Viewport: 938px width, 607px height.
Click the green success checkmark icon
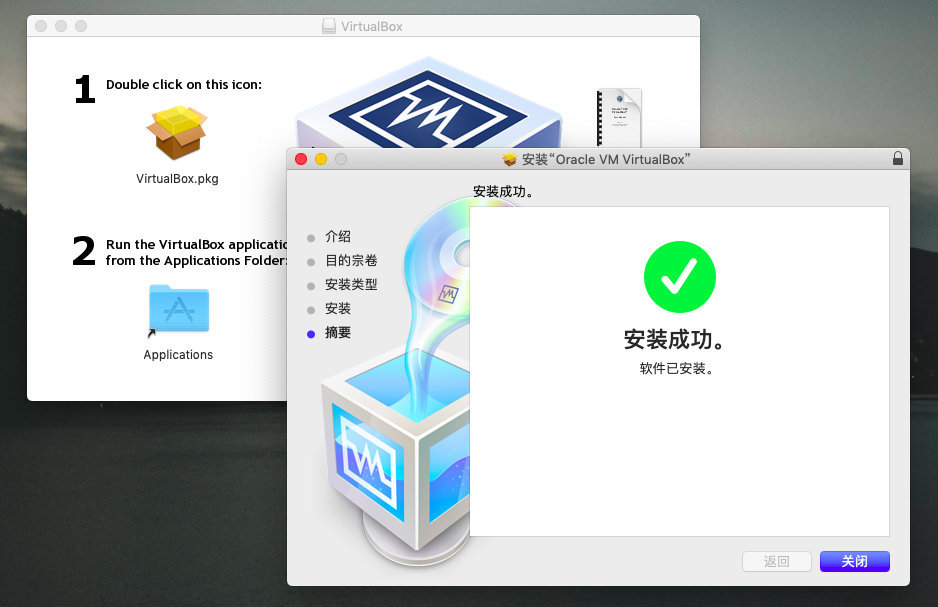click(x=680, y=277)
